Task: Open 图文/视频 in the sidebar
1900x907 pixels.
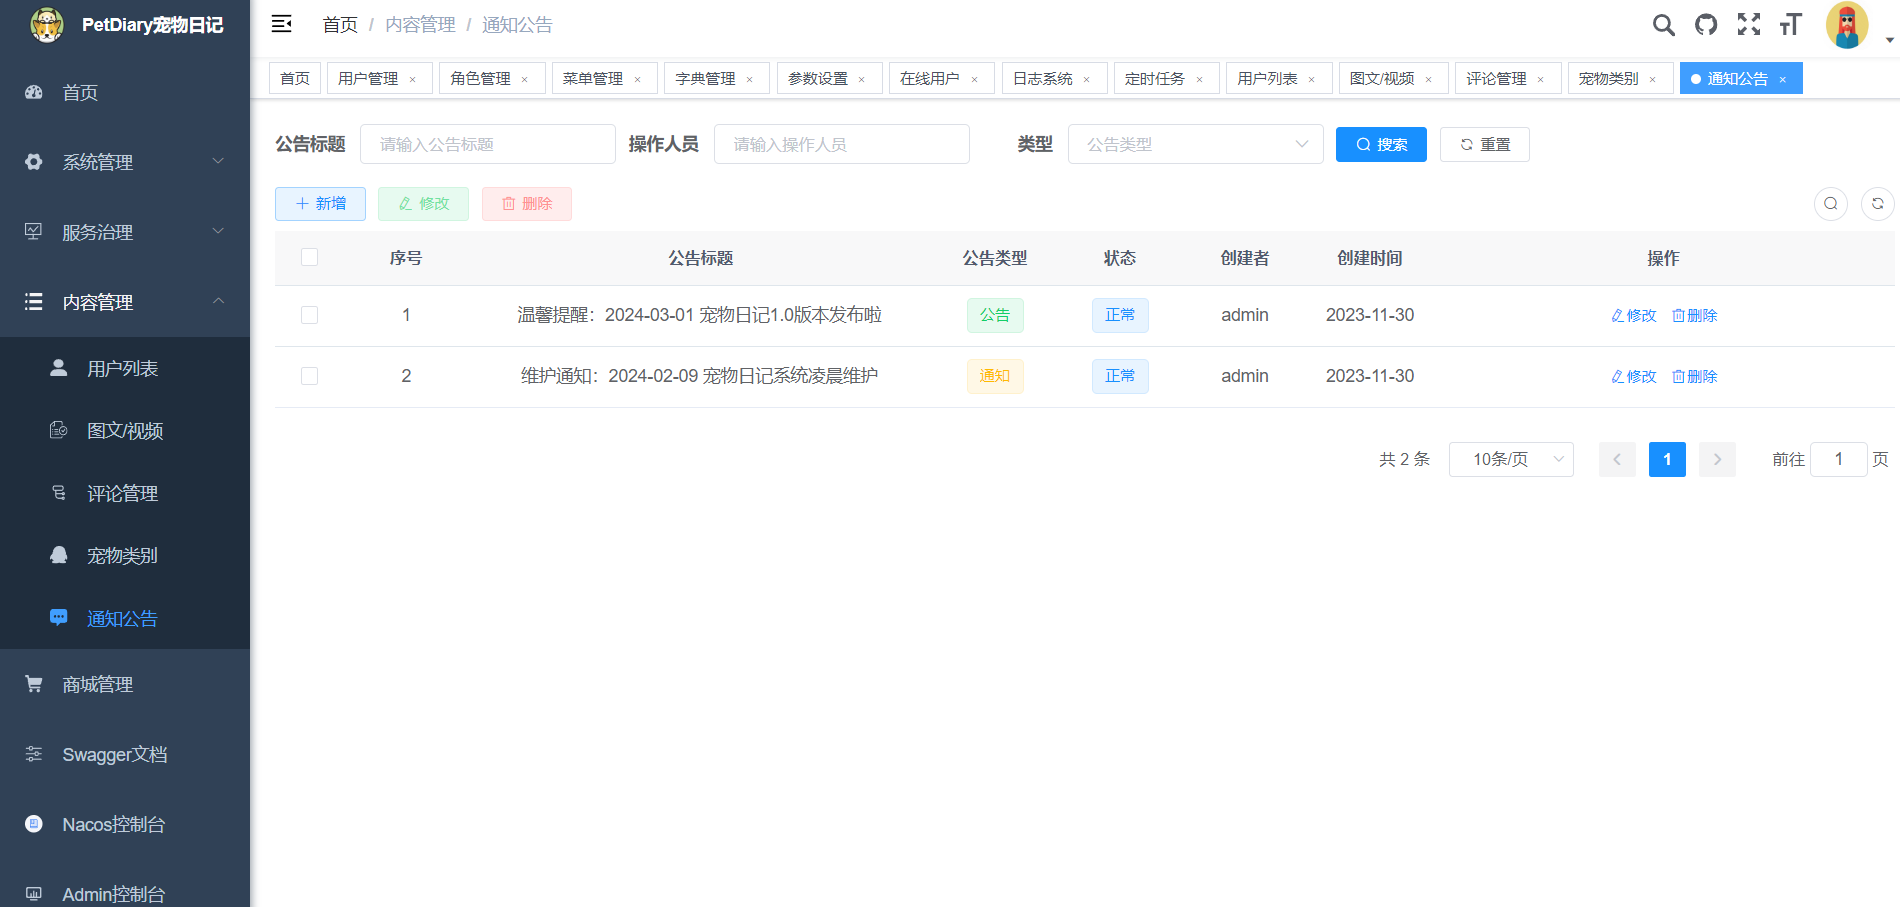Action: click(x=125, y=431)
